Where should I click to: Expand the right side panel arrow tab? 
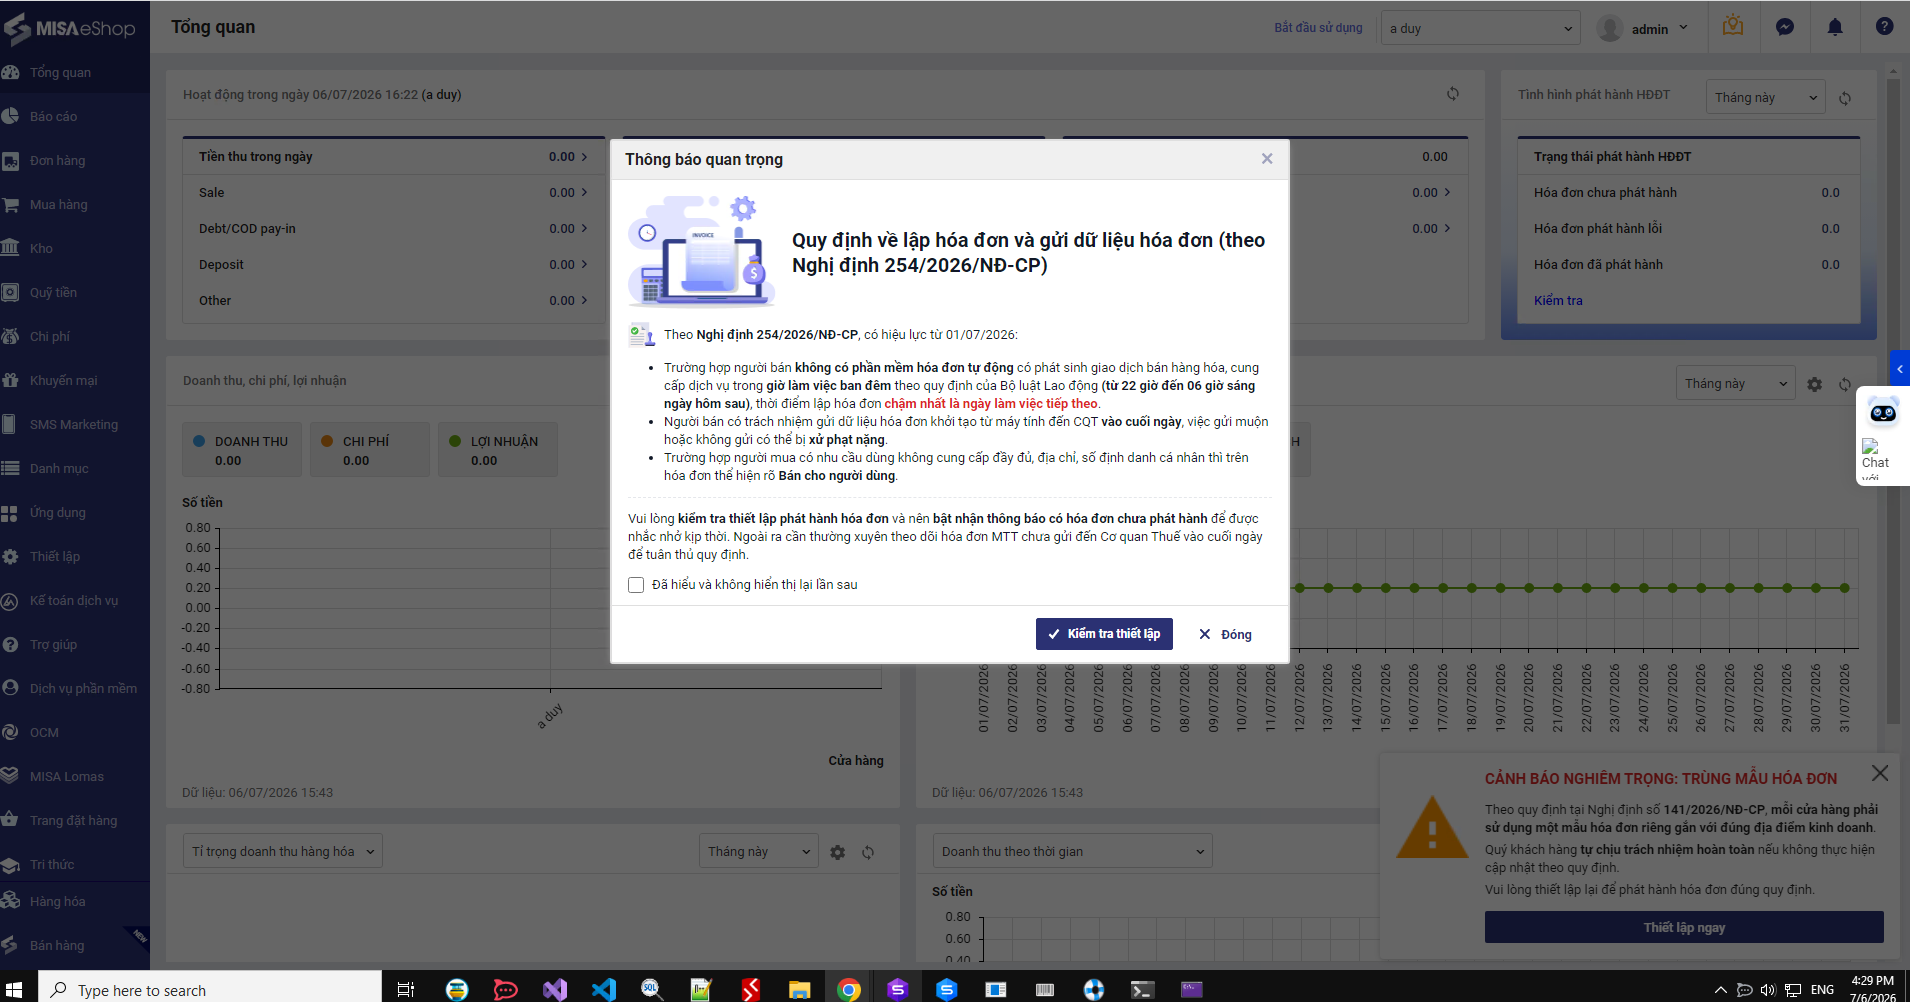(1899, 368)
